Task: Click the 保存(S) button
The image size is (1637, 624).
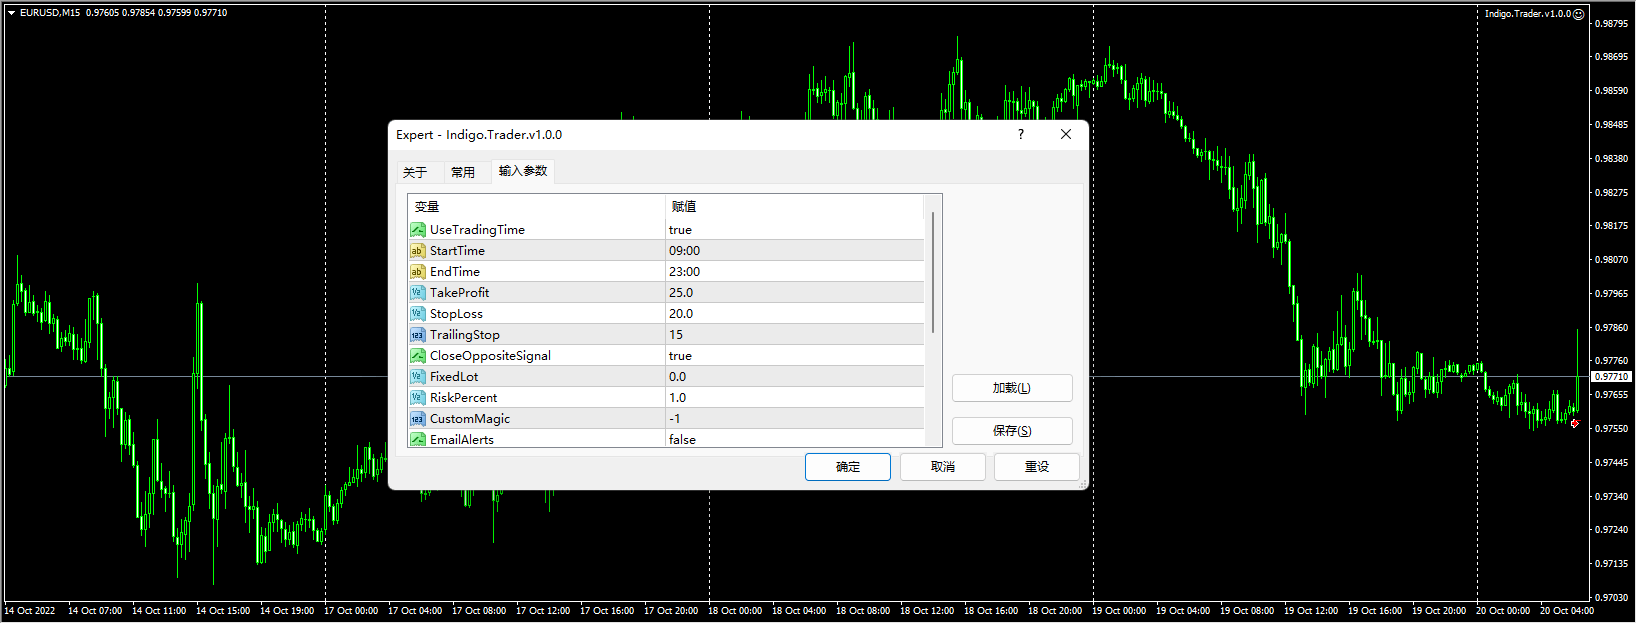Action: coord(1012,431)
